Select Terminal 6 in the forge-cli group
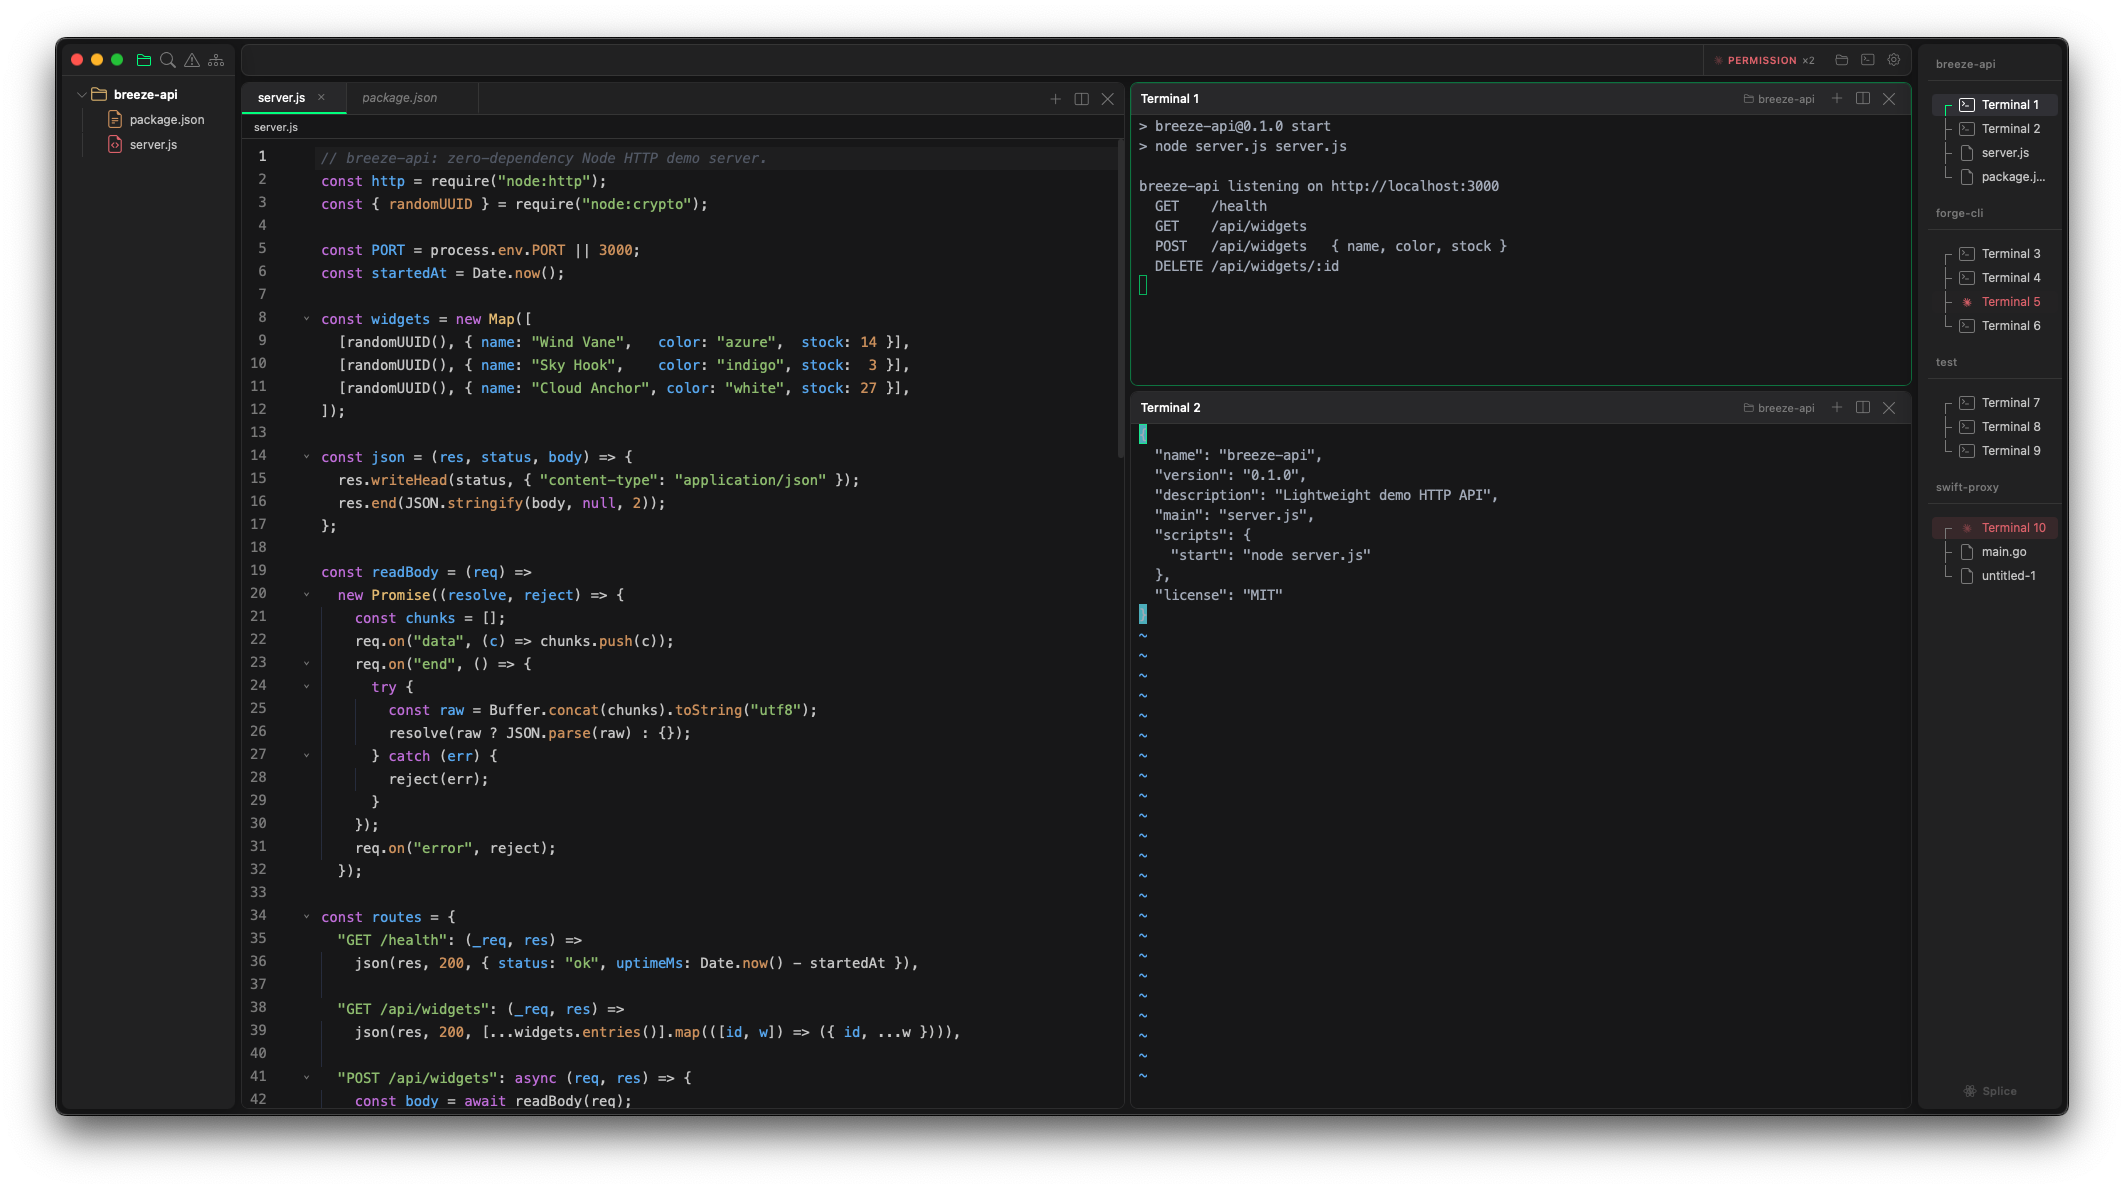Image resolution: width=2124 pixels, height=1189 pixels. click(1995, 326)
